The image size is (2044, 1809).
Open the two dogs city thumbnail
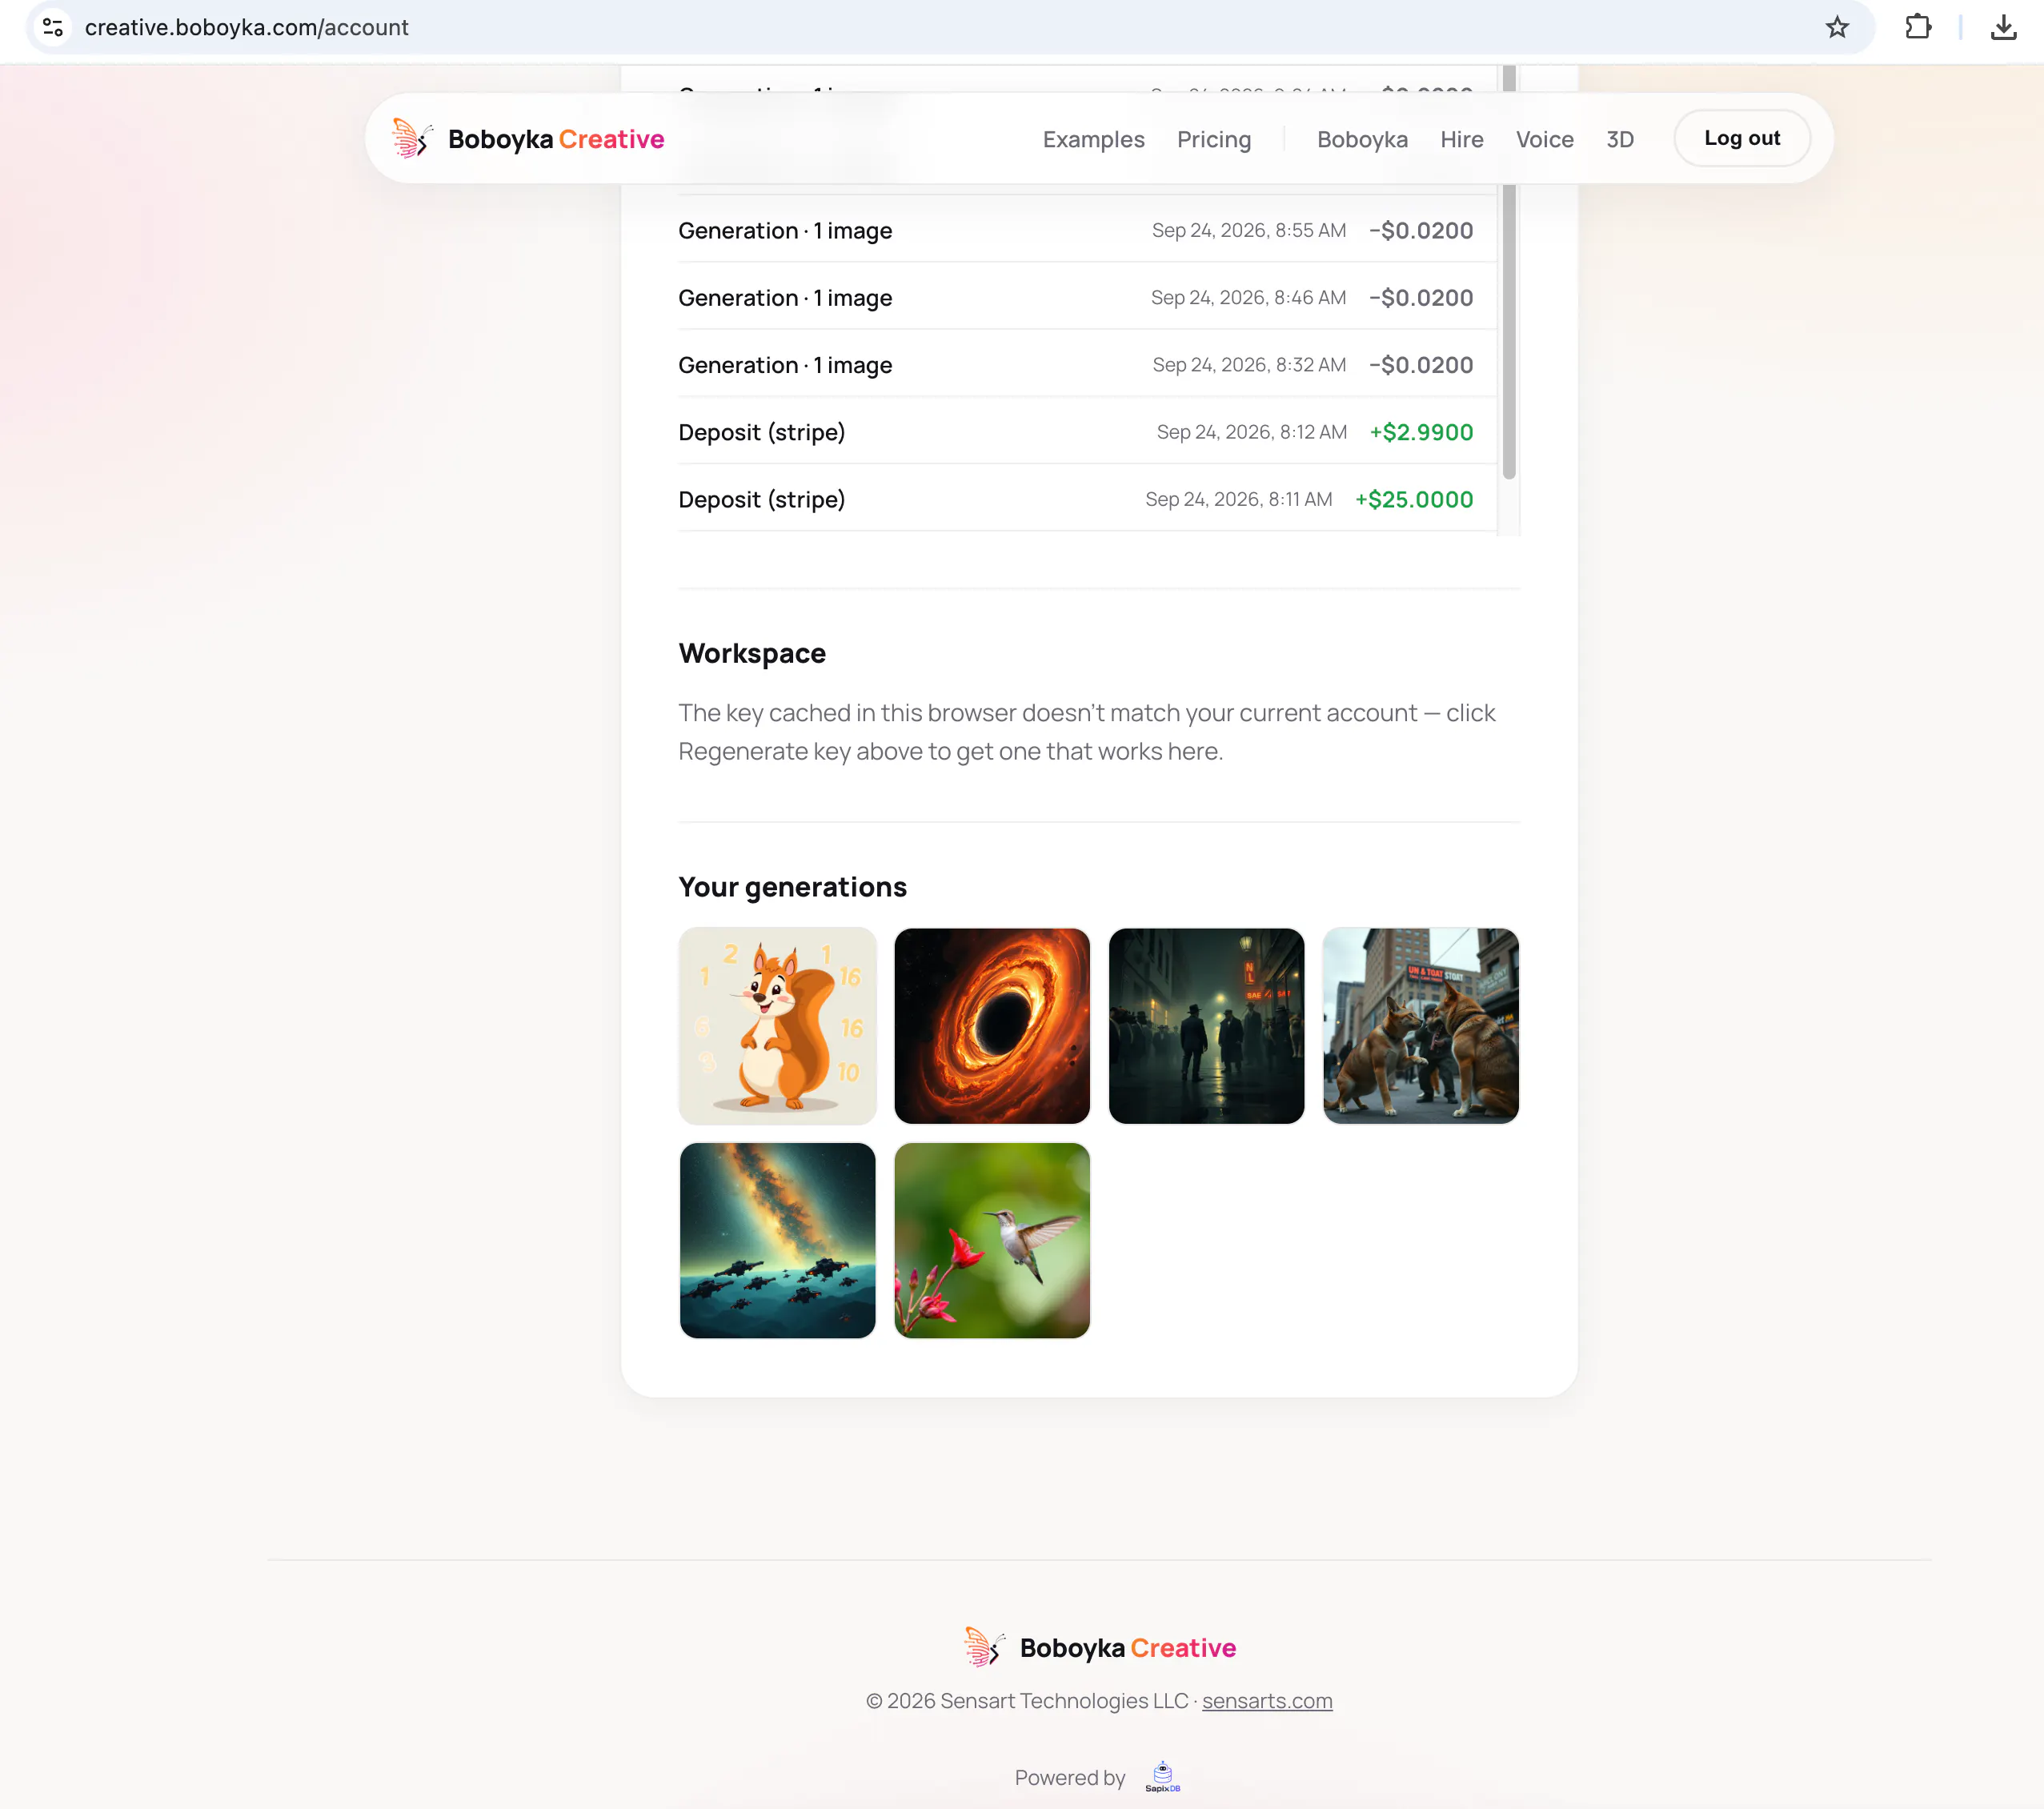pos(1421,1025)
